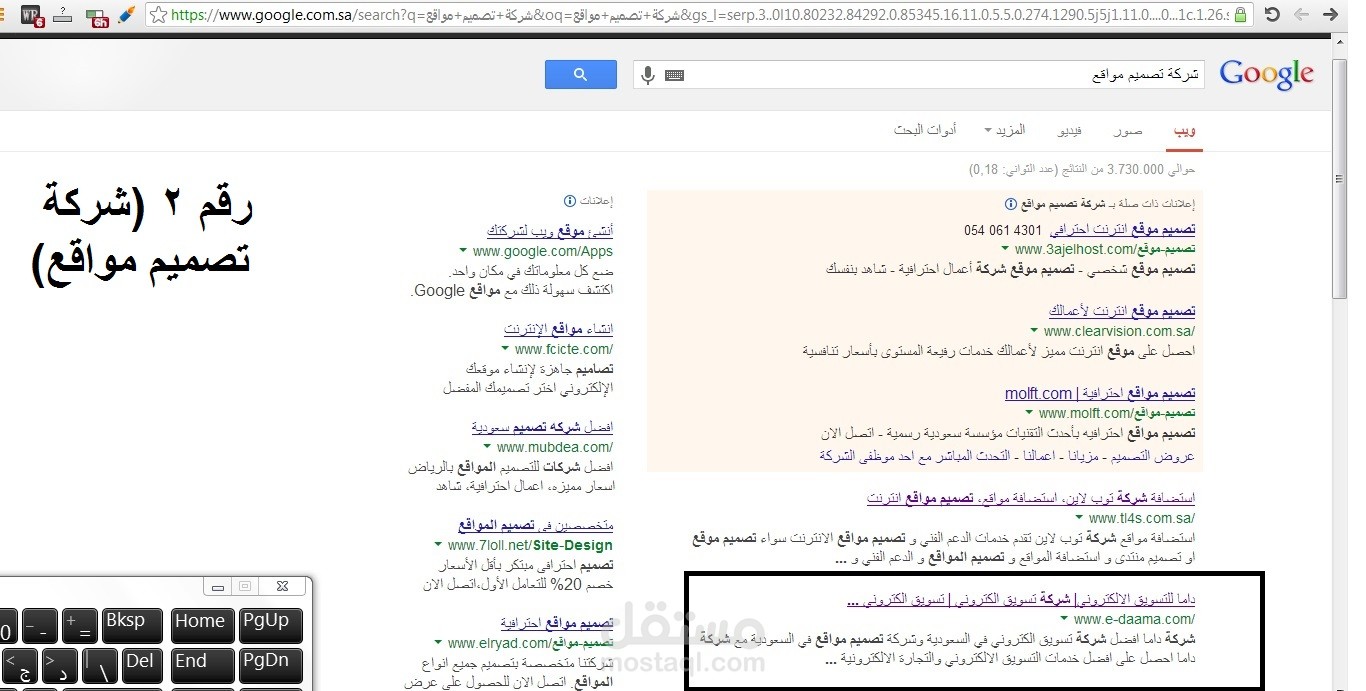Expand arrow next to www.e-daama.com URL
1366x691 pixels.
1063,620
